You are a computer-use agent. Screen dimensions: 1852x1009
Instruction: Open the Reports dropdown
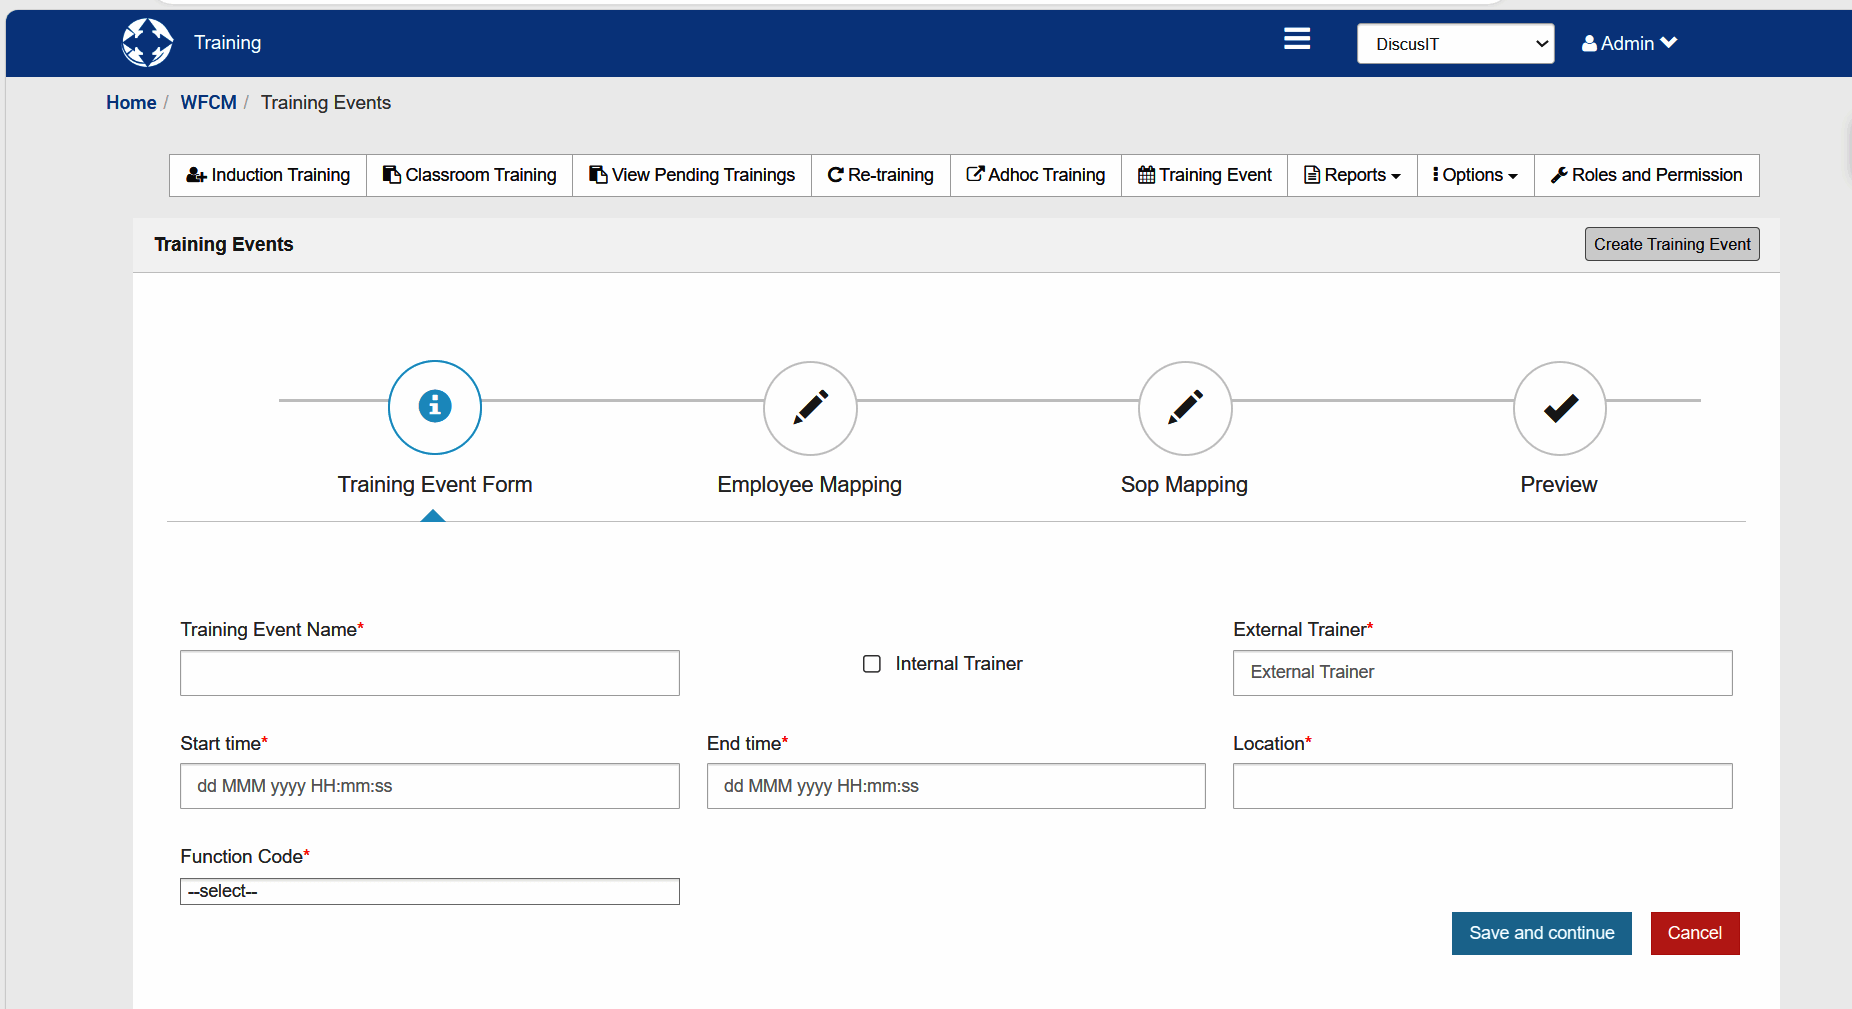coord(1351,175)
